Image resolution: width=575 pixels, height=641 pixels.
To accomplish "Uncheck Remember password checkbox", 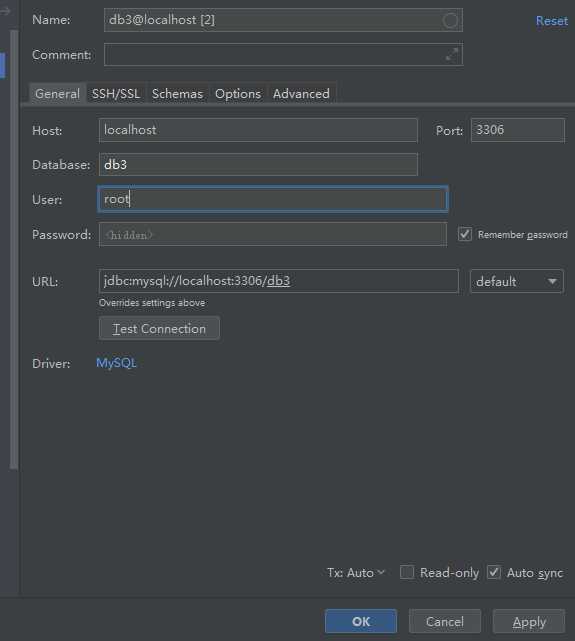I will coord(465,234).
